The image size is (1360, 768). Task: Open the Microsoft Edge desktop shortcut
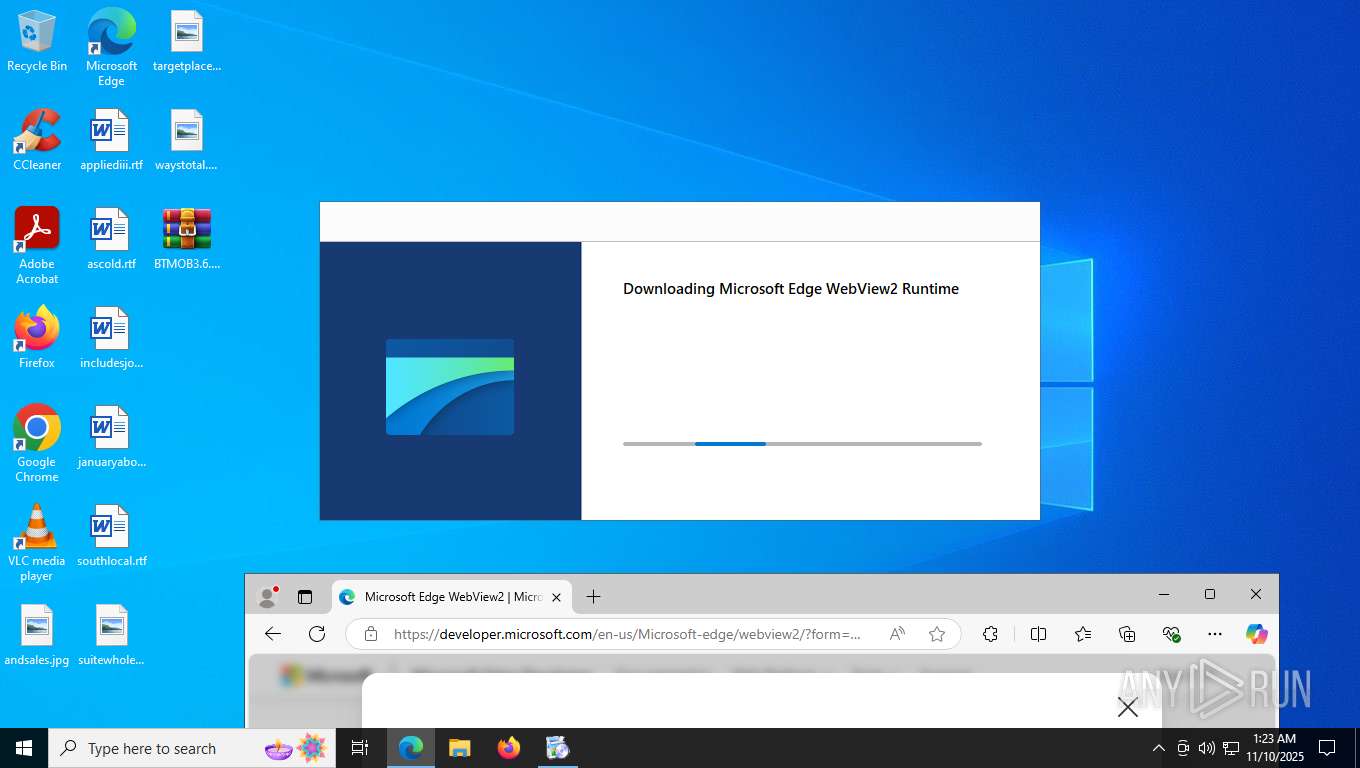(111, 47)
